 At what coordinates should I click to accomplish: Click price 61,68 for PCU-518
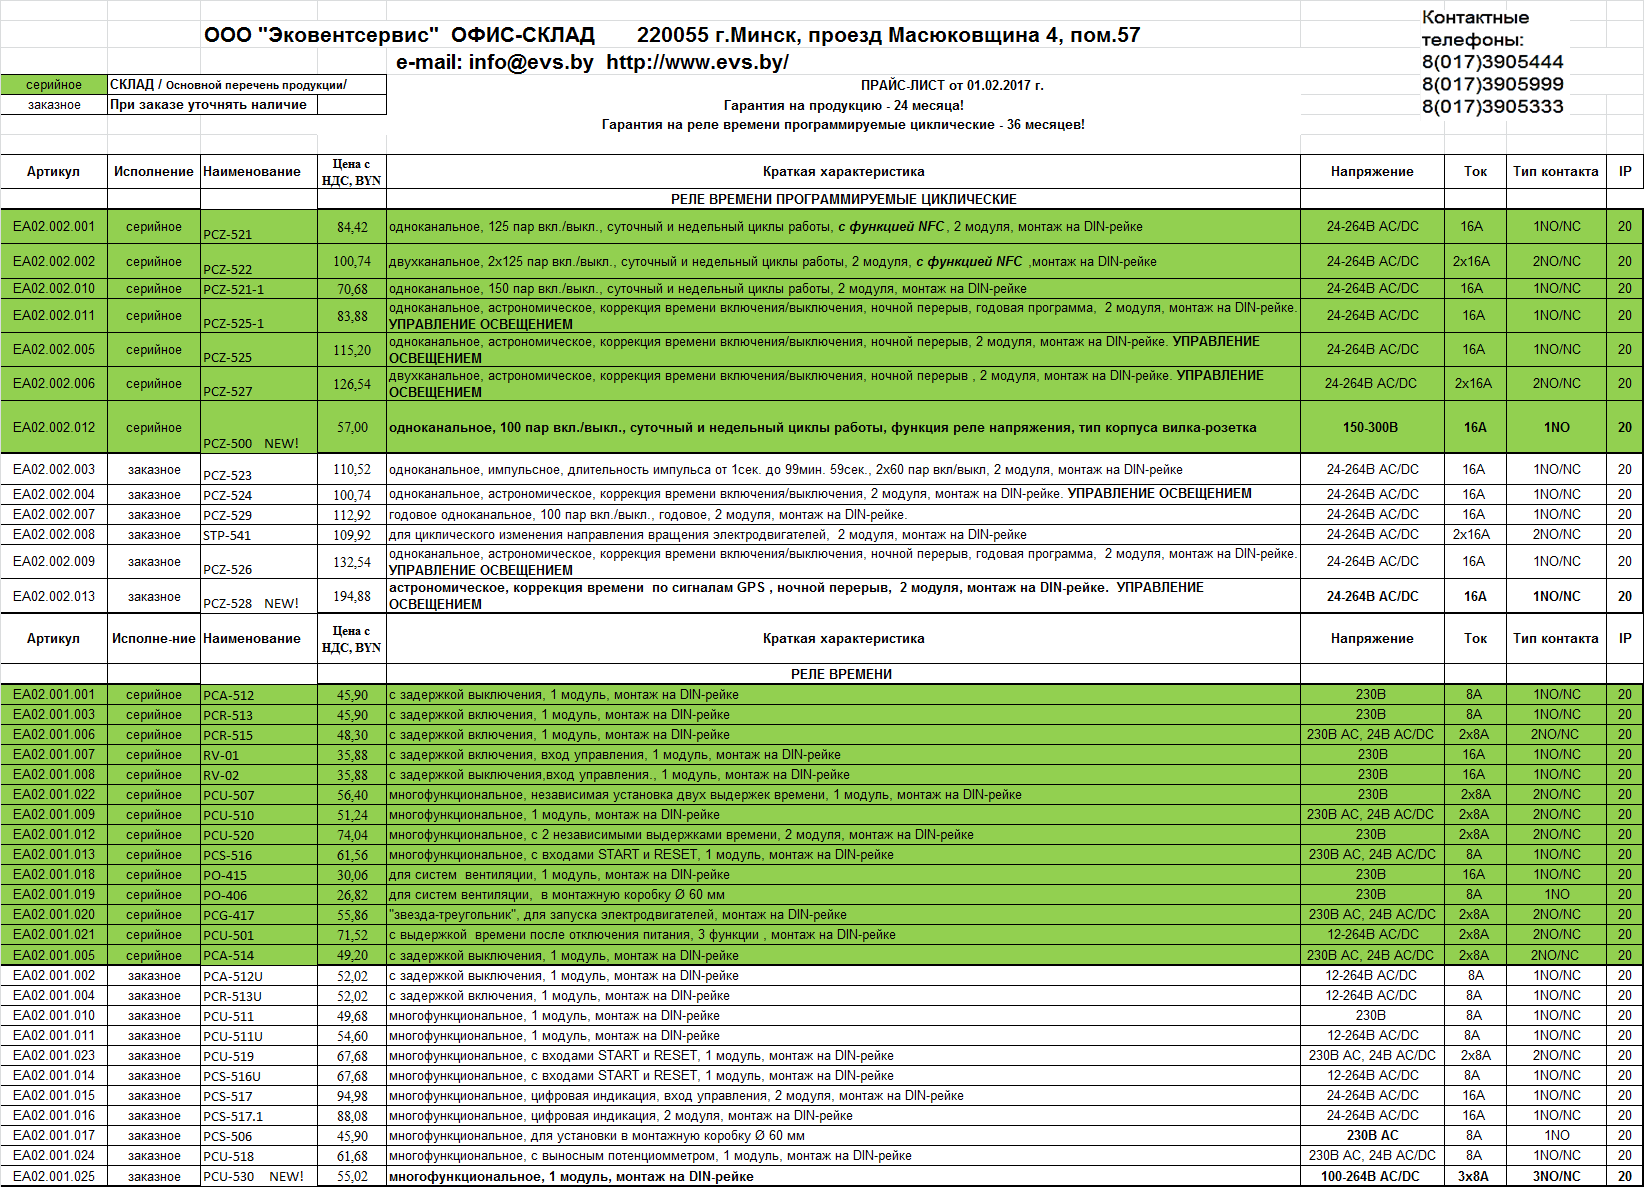pyautogui.click(x=352, y=1155)
